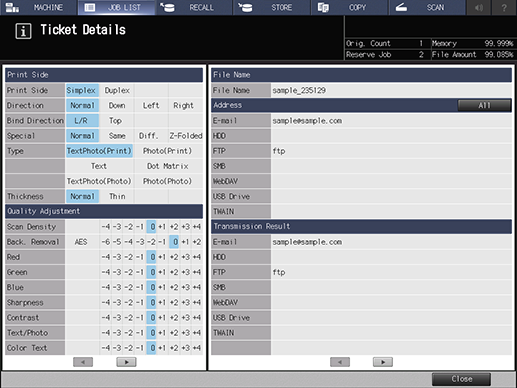Select Z-Folded special original option
This screenshot has height=388, width=517.
pyautogui.click(x=186, y=136)
